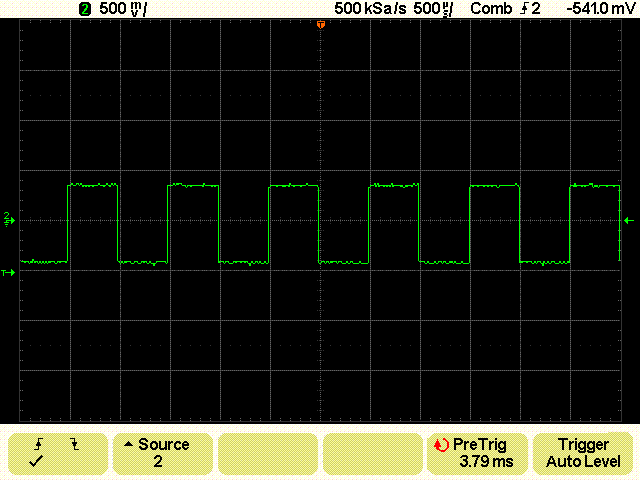Click the 500 kSa/s sample rate readout
The width and height of the screenshot is (640, 480).
370,9
